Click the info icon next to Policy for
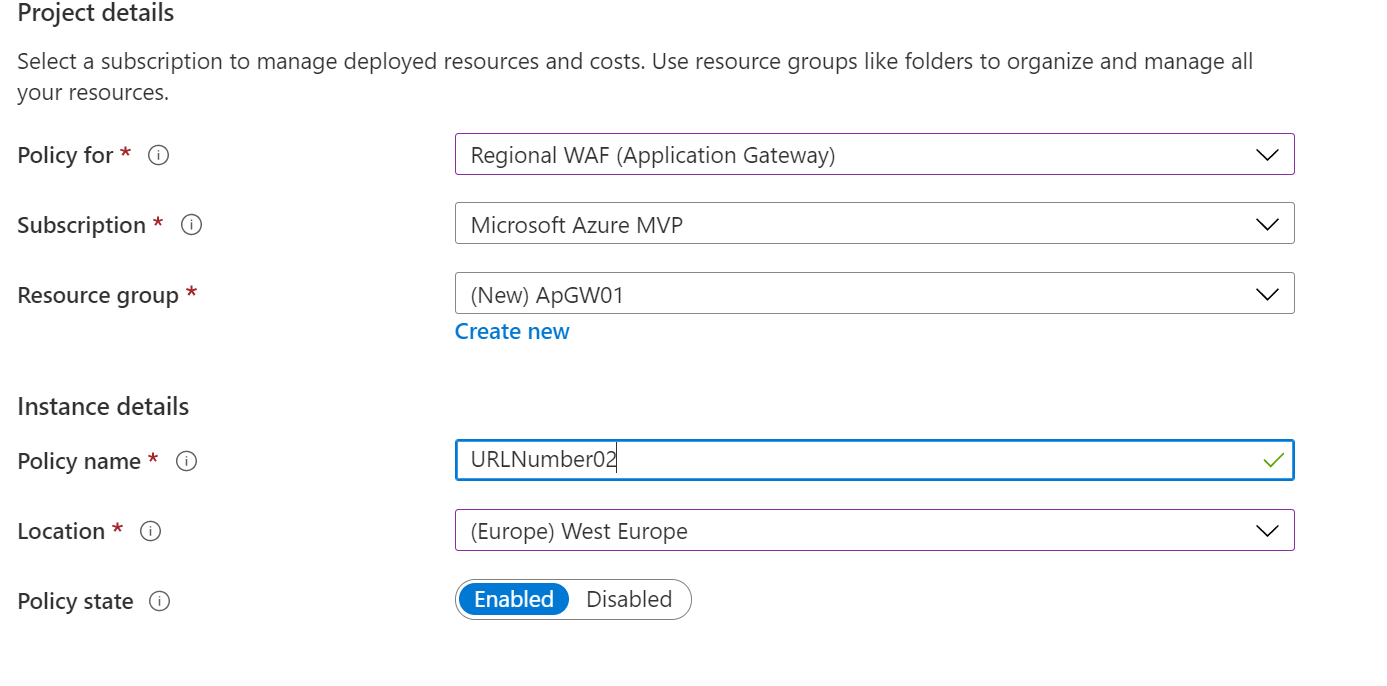Viewport: 1387px width, 686px height. (158, 156)
